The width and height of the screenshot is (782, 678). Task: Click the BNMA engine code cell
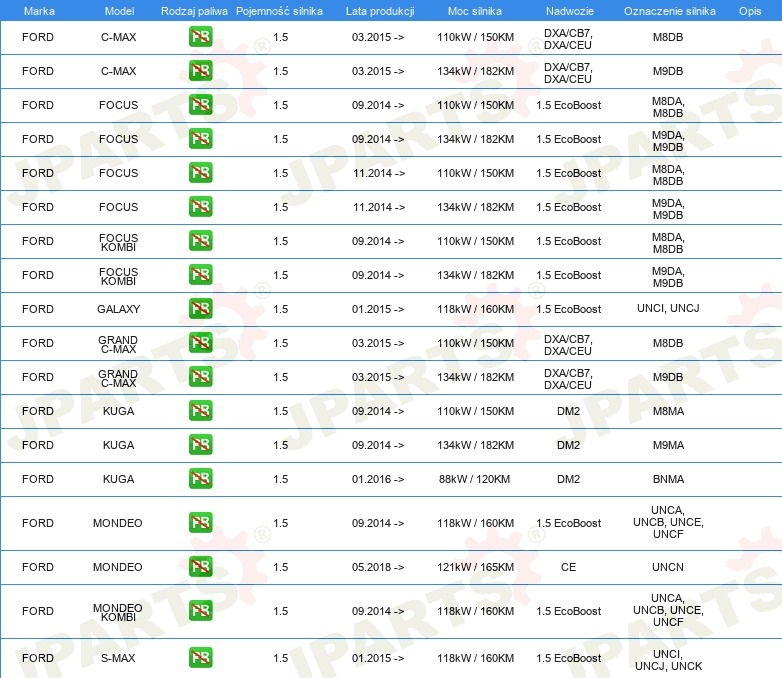(x=668, y=479)
